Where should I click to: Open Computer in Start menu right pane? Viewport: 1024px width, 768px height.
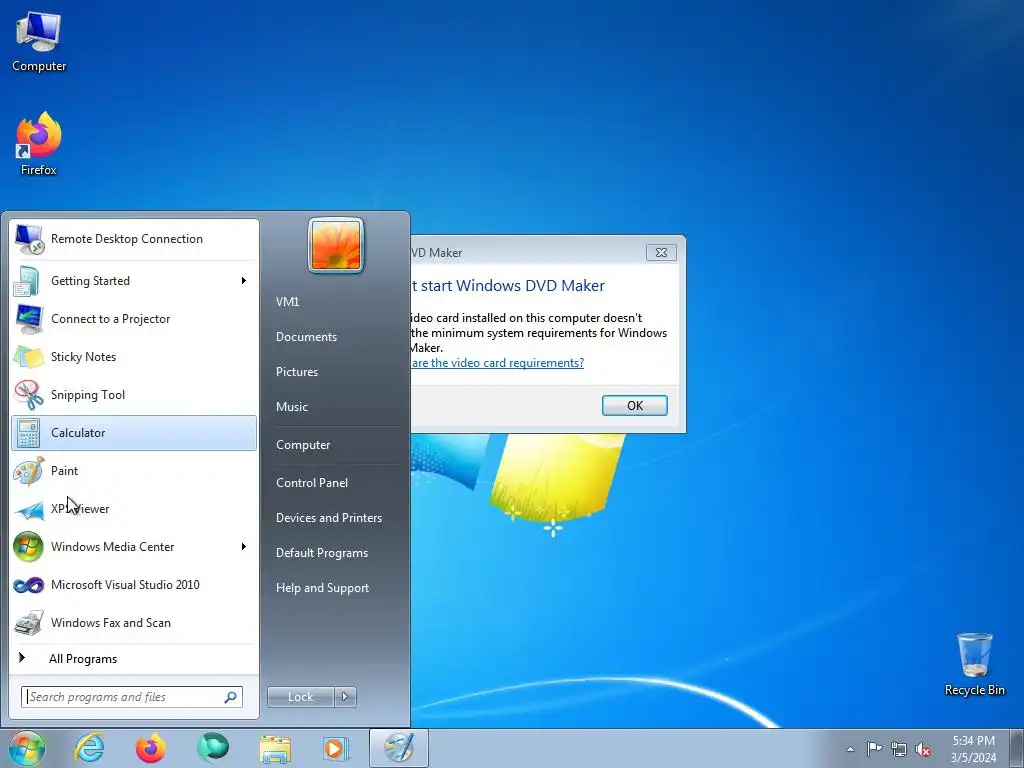point(303,445)
